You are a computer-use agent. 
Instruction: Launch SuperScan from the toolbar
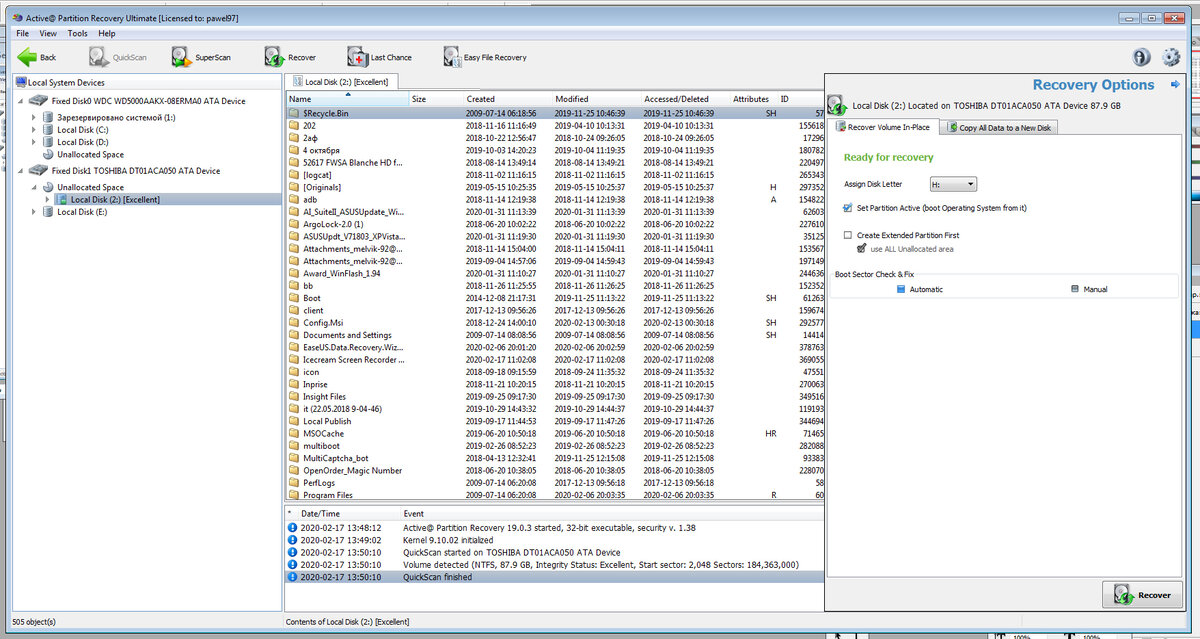[x=200, y=57]
